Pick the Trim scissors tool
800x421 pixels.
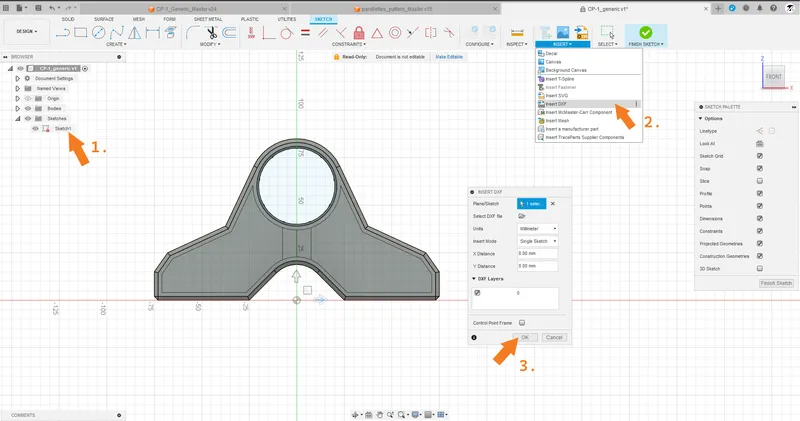tap(211, 33)
